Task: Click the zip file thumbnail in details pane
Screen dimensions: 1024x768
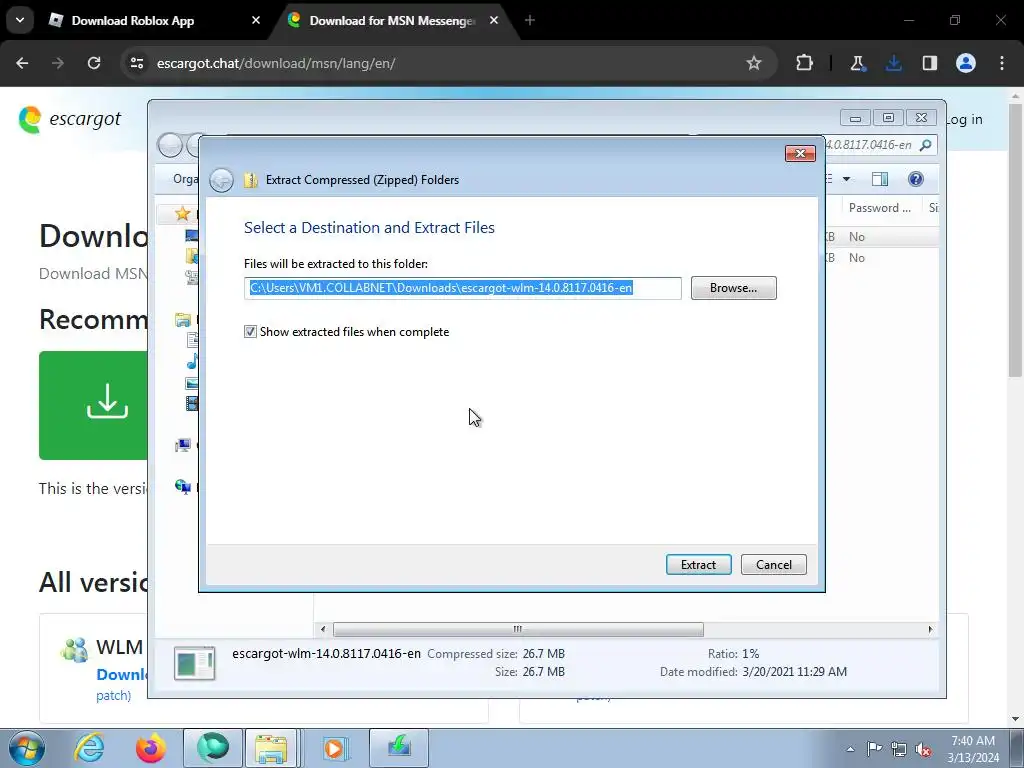Action: pyautogui.click(x=195, y=663)
